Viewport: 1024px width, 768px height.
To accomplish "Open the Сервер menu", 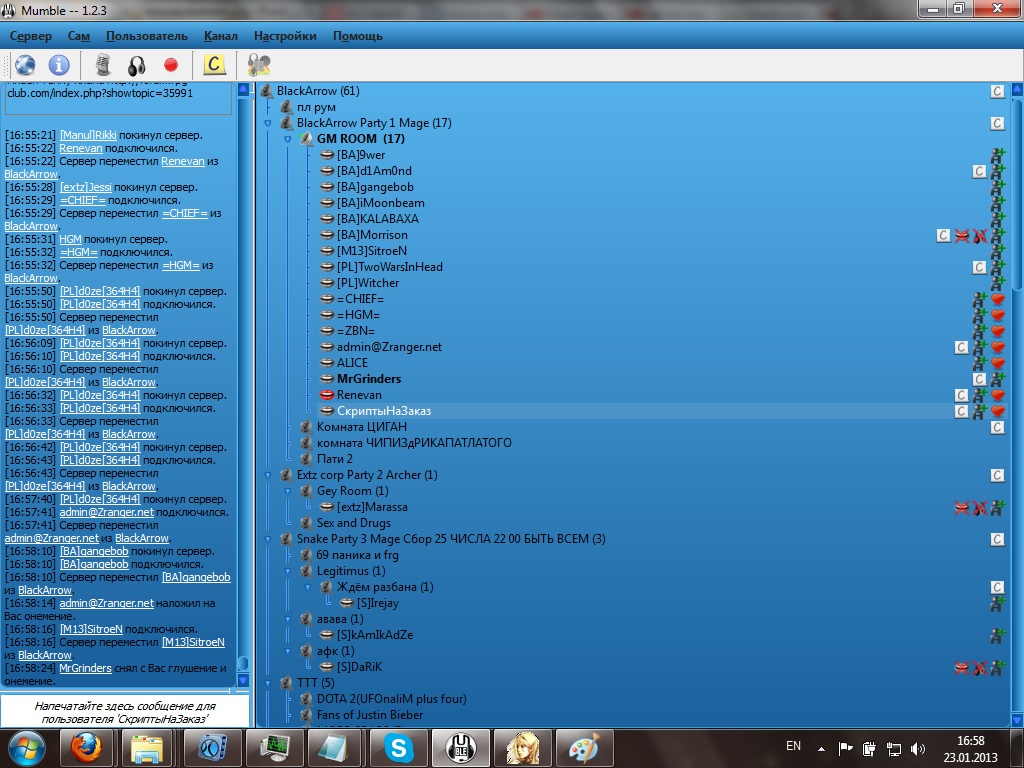I will [31, 36].
